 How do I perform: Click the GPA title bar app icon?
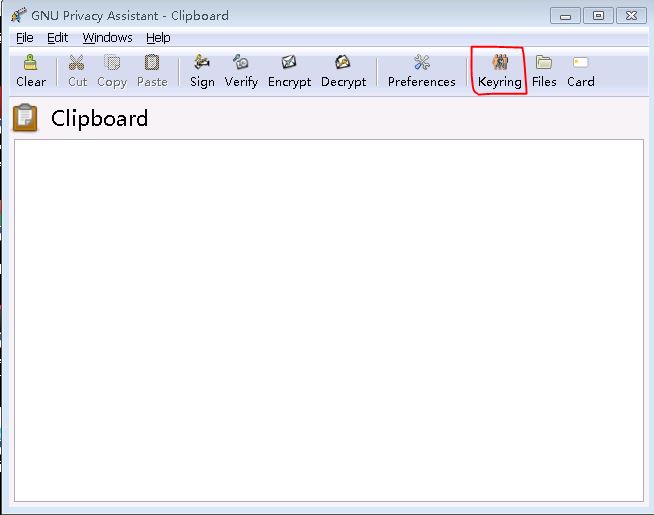[18, 15]
